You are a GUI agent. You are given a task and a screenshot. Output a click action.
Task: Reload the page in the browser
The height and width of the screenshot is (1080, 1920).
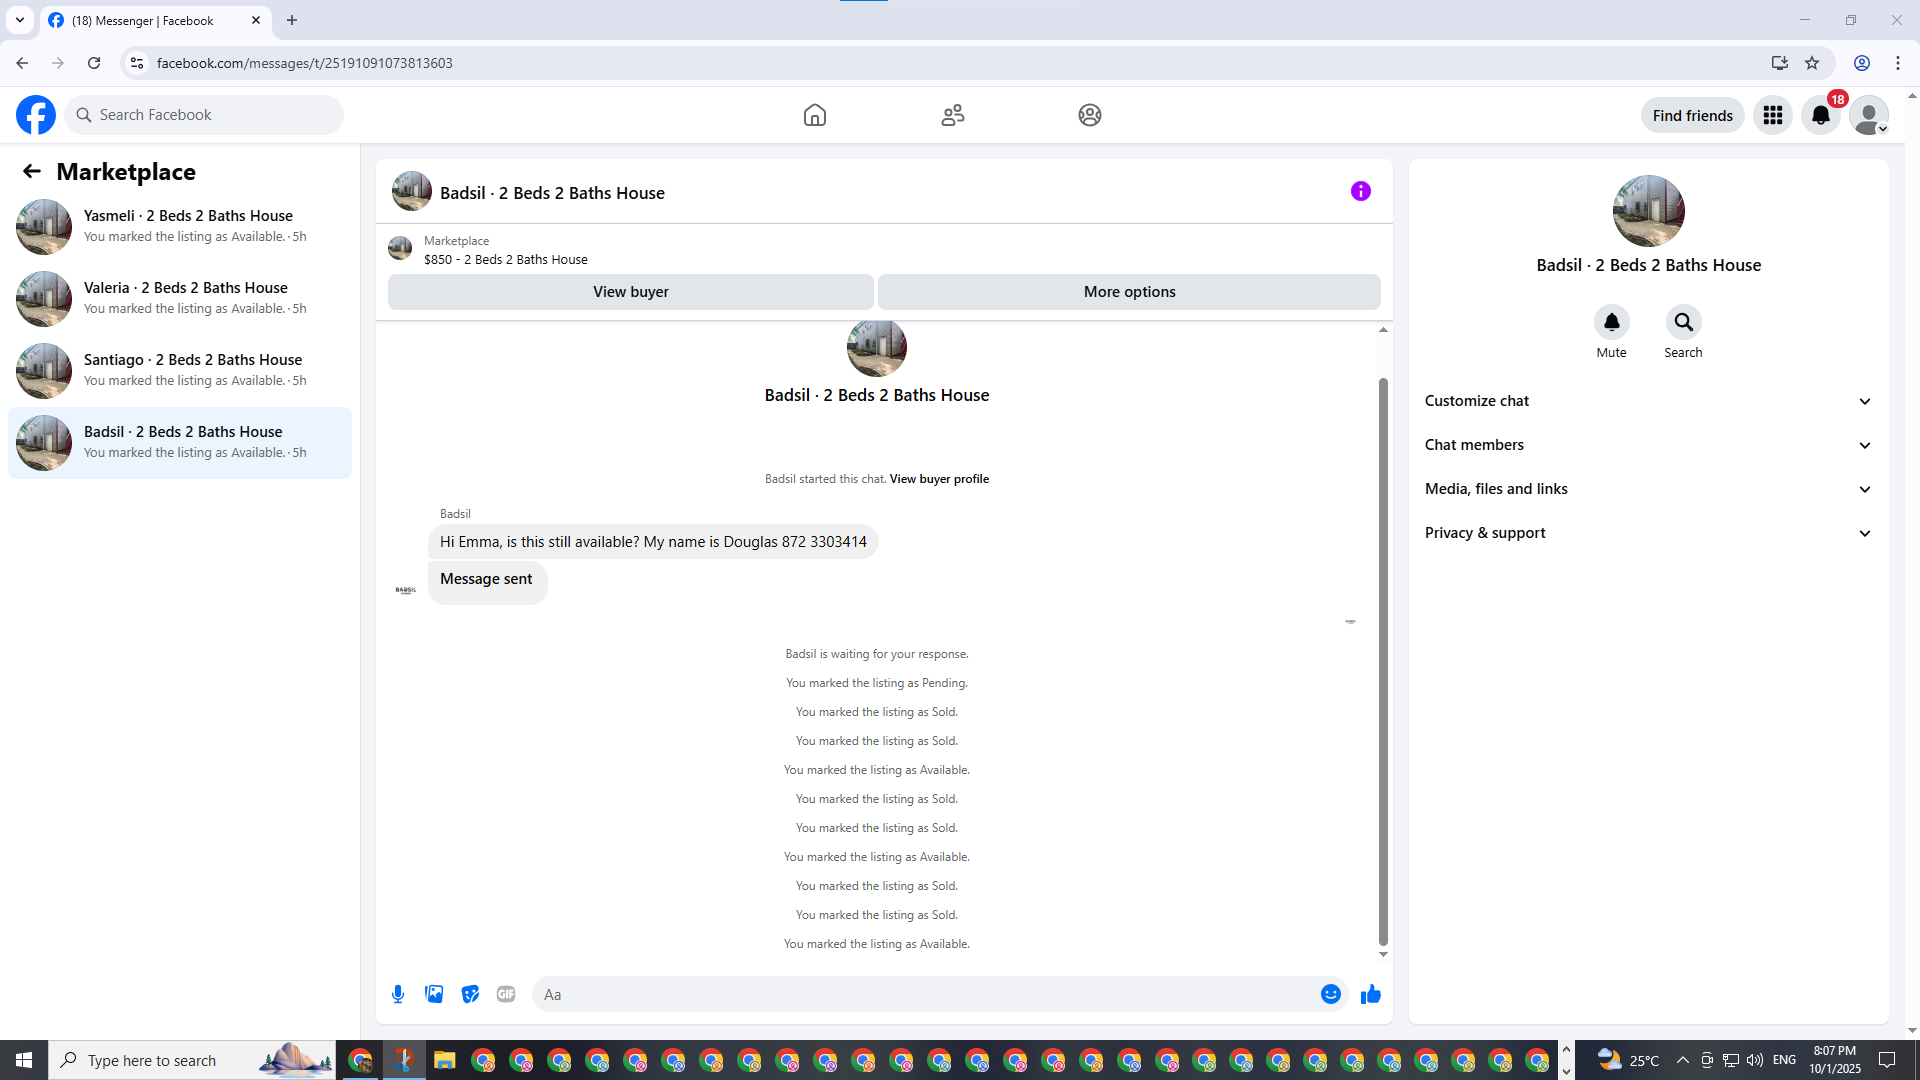[94, 63]
